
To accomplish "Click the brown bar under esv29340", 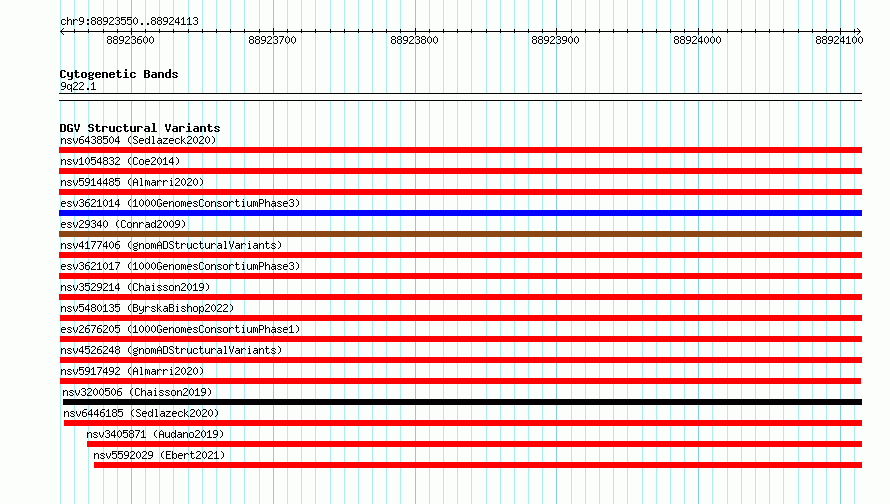I will click(x=460, y=234).
